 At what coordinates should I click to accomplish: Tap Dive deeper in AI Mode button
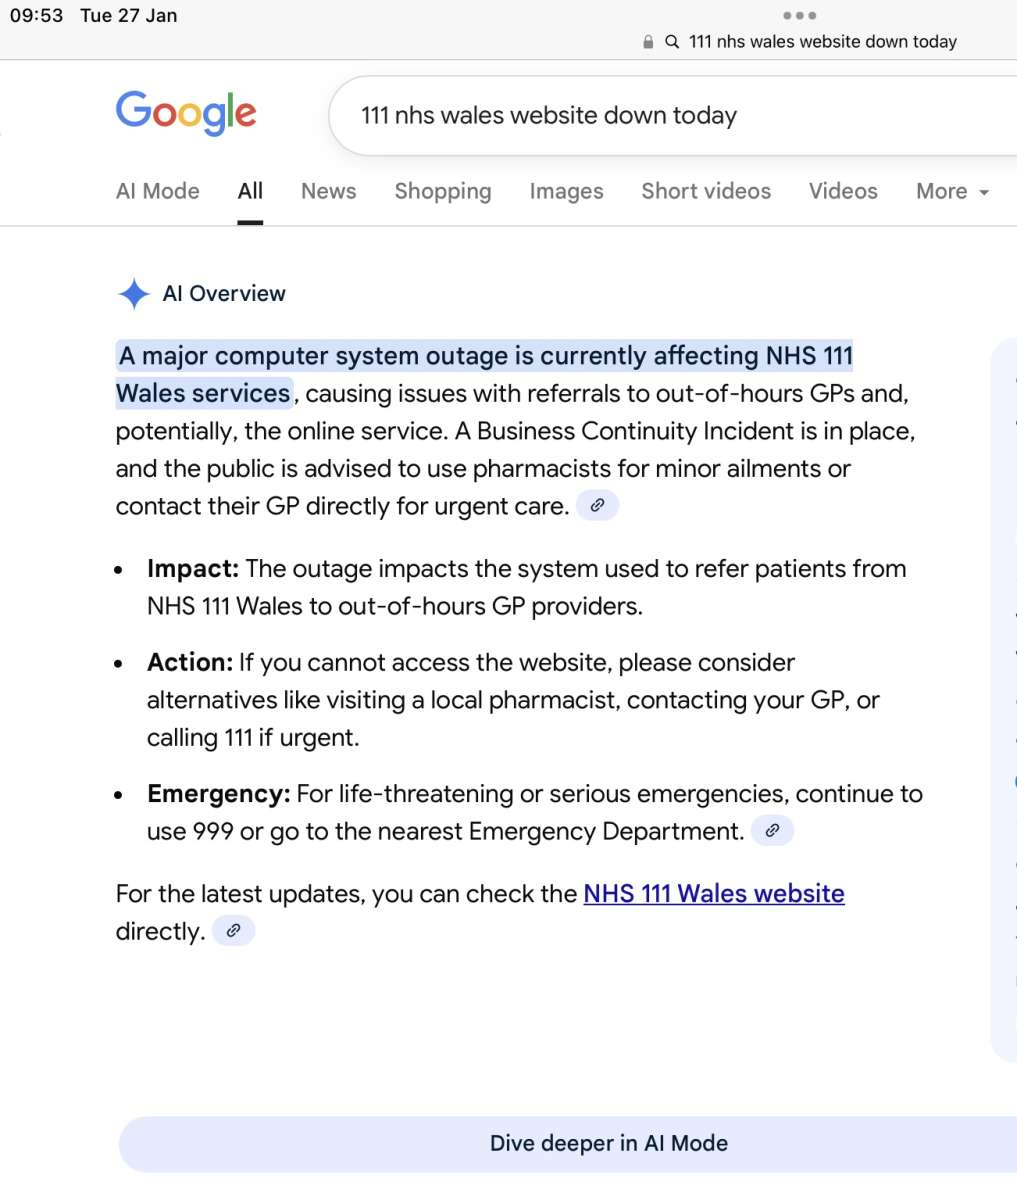[568, 1144]
